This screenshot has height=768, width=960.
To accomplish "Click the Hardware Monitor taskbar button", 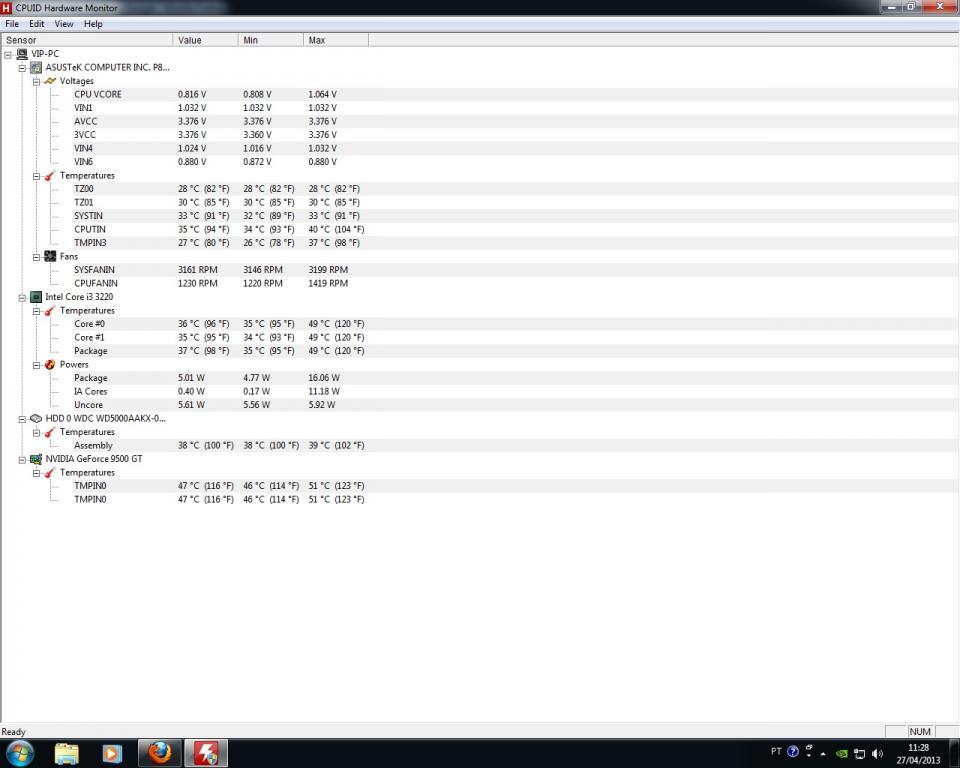I will [x=206, y=753].
